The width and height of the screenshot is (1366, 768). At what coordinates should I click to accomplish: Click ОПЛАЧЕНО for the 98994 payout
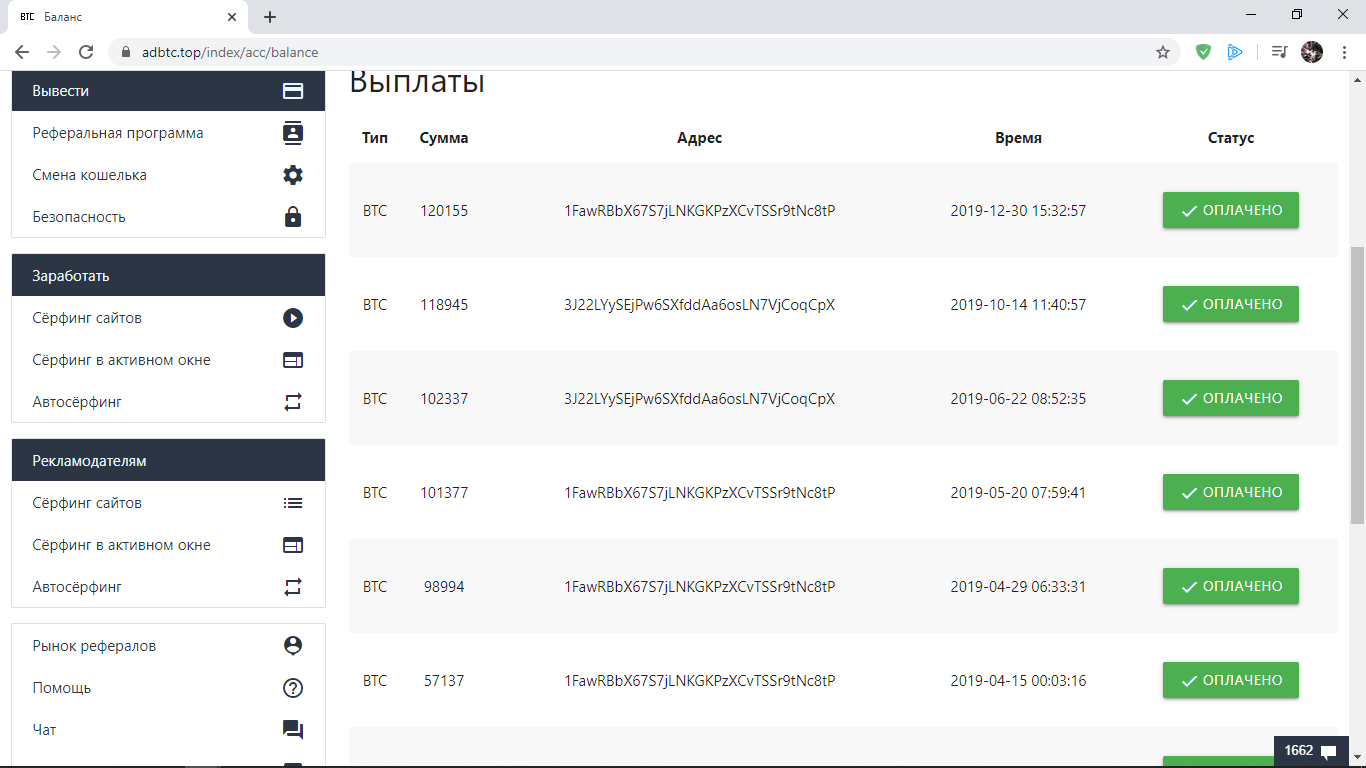tap(1230, 586)
